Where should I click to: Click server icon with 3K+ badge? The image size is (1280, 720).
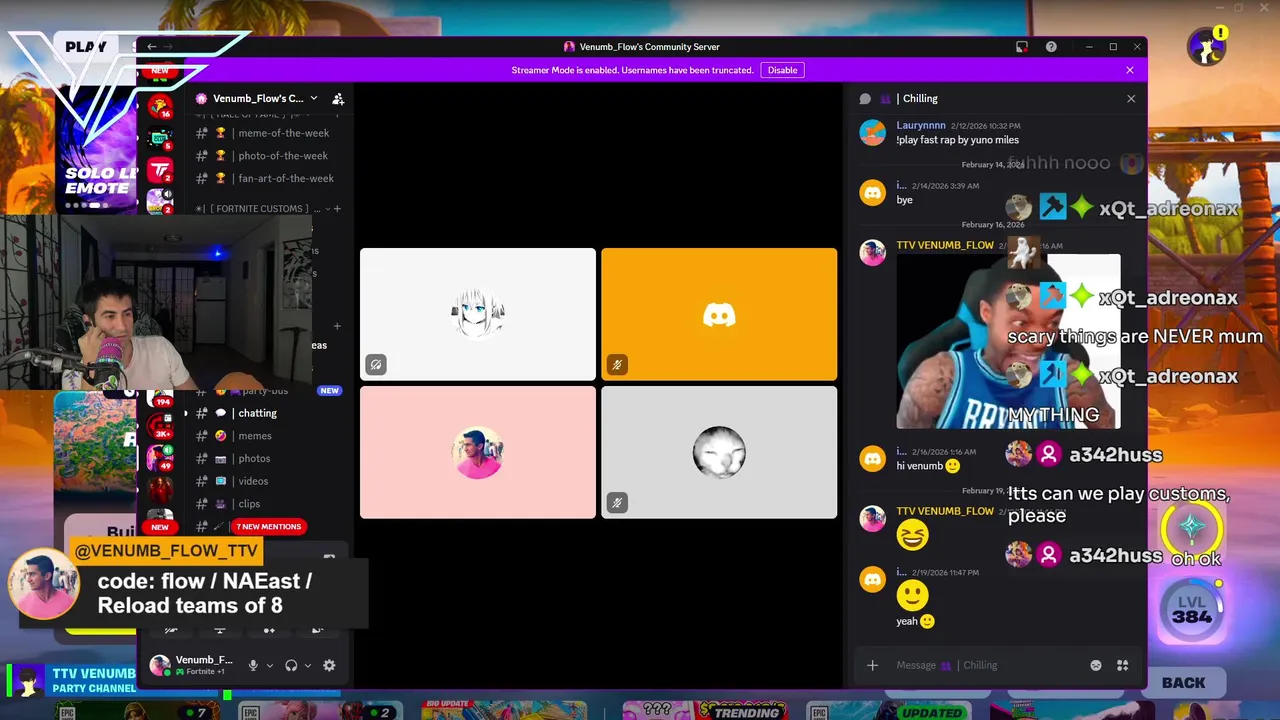[x=159, y=426]
